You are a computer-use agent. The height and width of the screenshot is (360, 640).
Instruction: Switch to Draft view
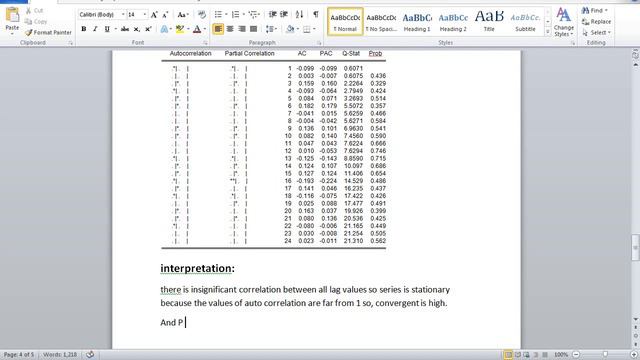pyautogui.click(x=544, y=355)
